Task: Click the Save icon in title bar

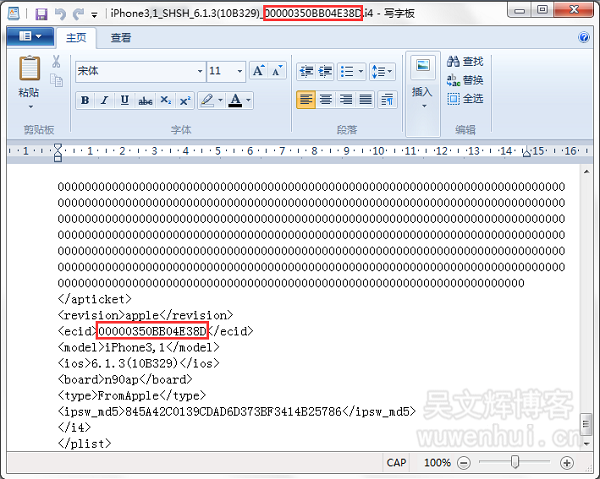Action: click(x=41, y=14)
